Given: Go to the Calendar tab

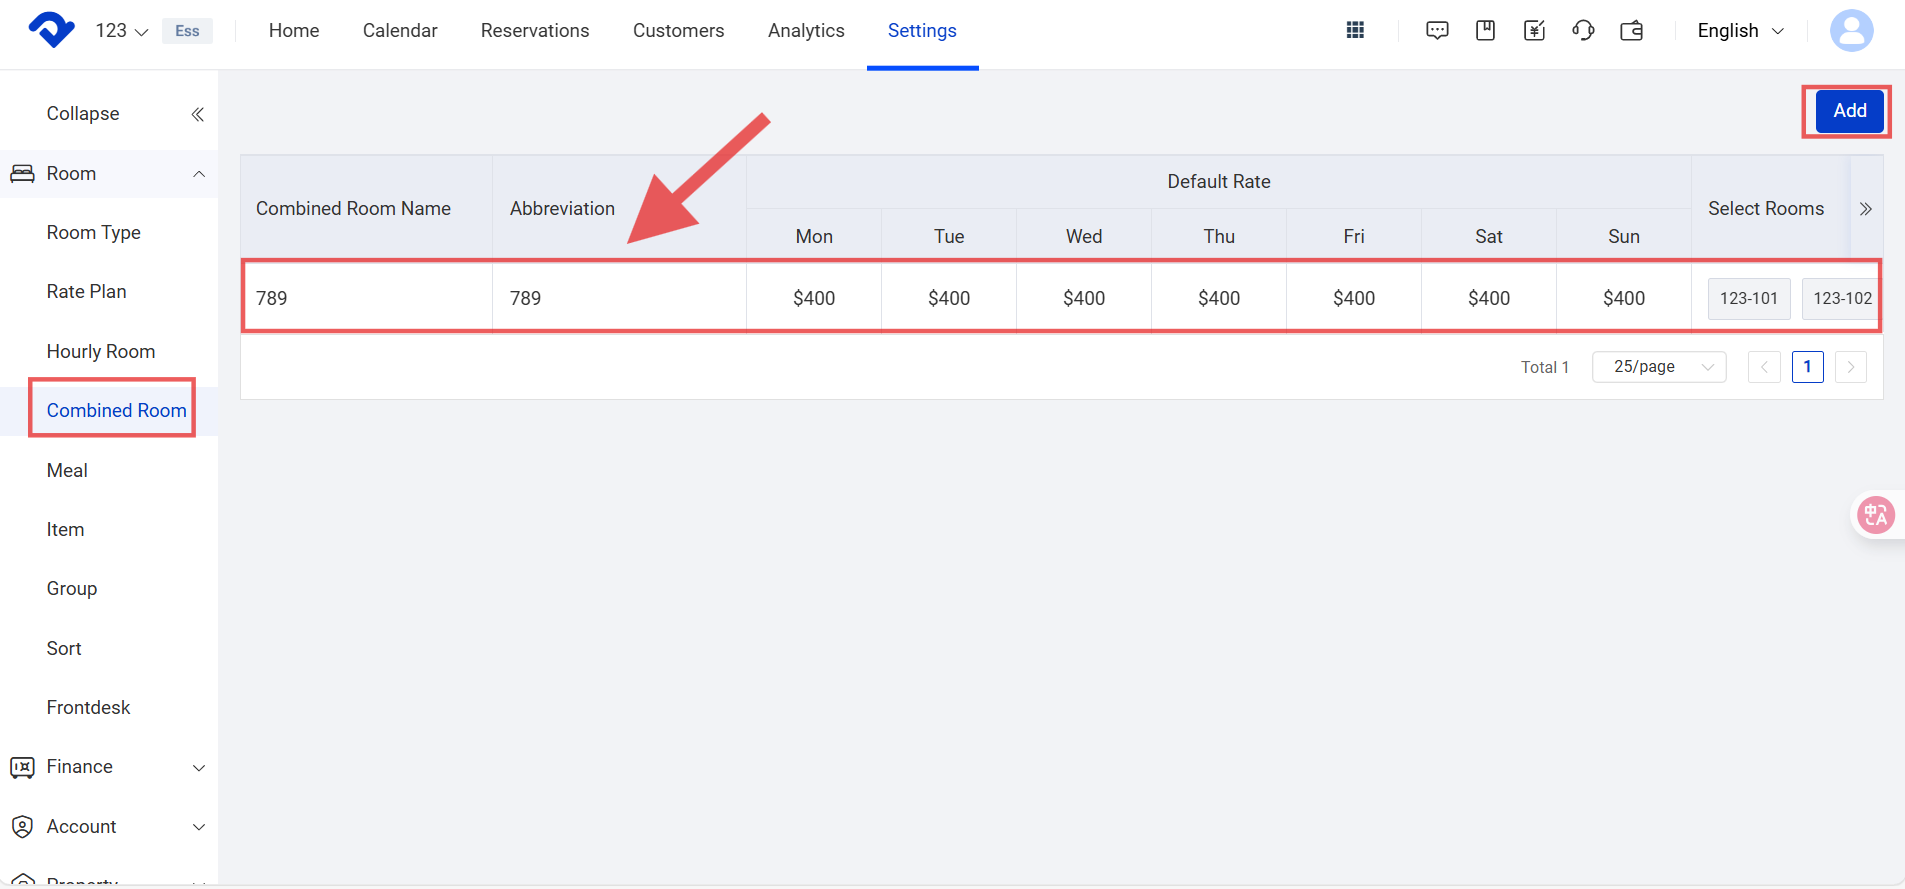Looking at the screenshot, I should [x=400, y=30].
